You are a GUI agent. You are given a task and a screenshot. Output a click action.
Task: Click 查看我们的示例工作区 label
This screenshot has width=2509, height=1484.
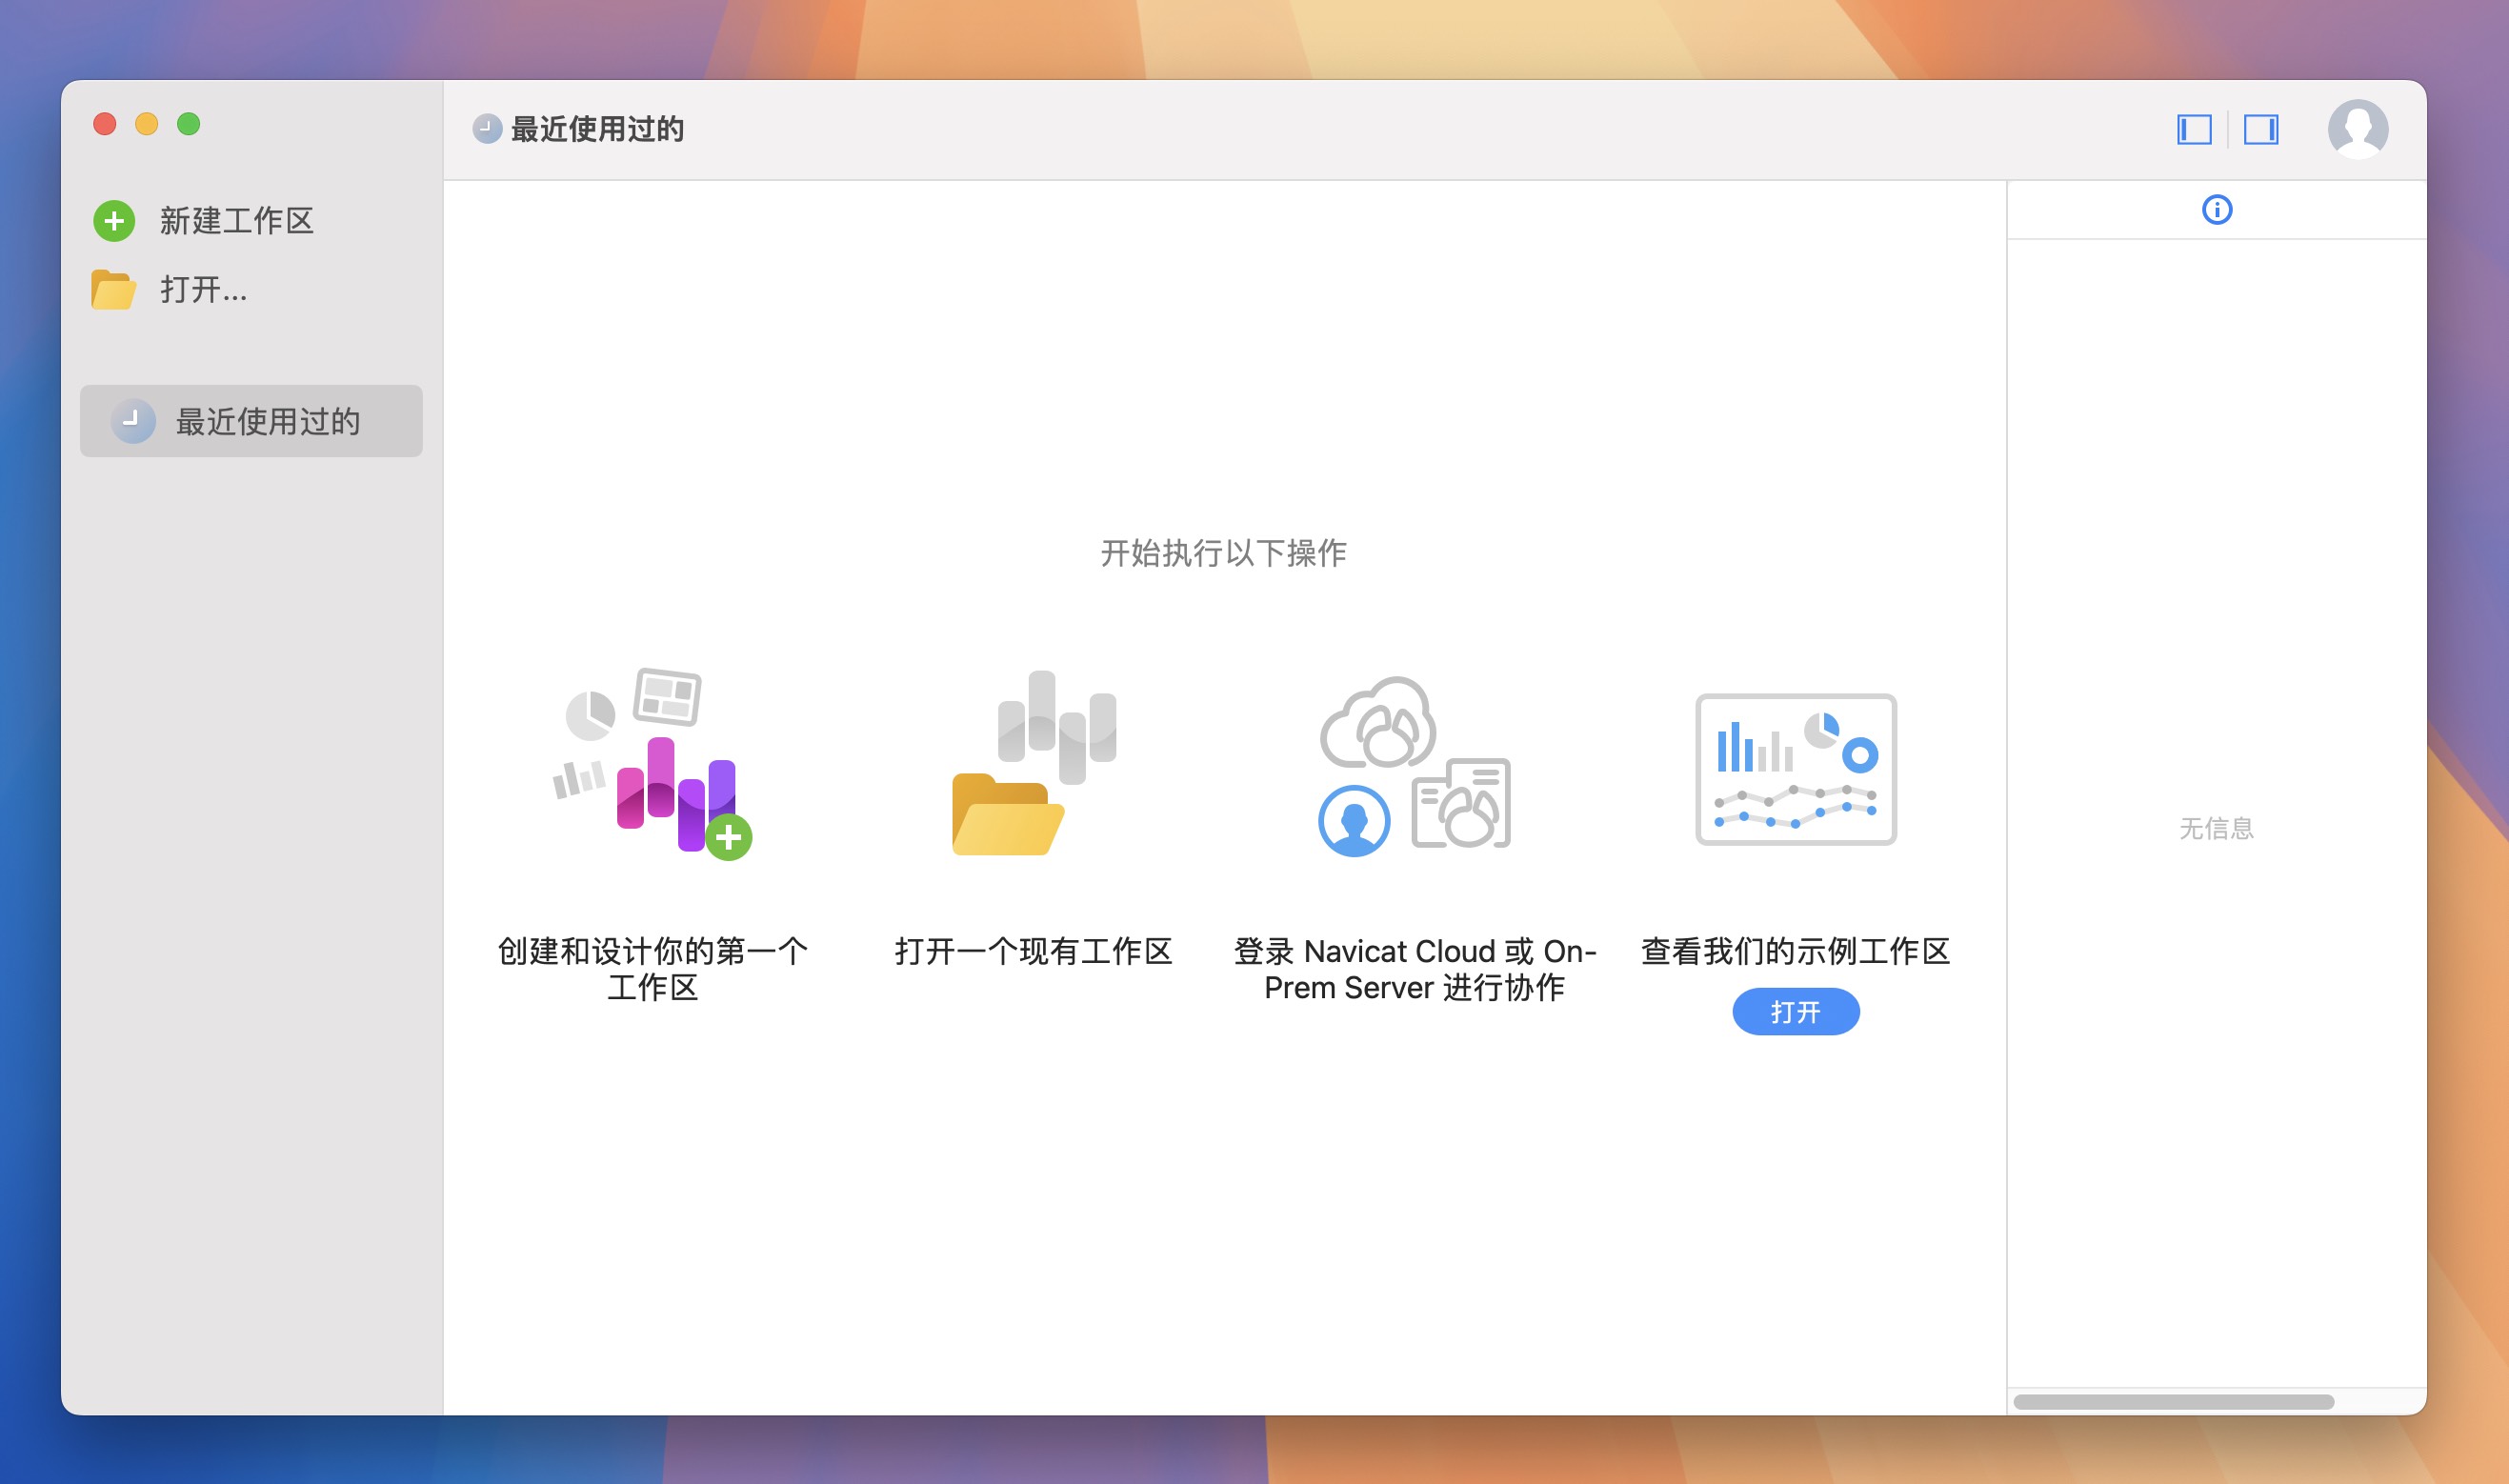1795,951
